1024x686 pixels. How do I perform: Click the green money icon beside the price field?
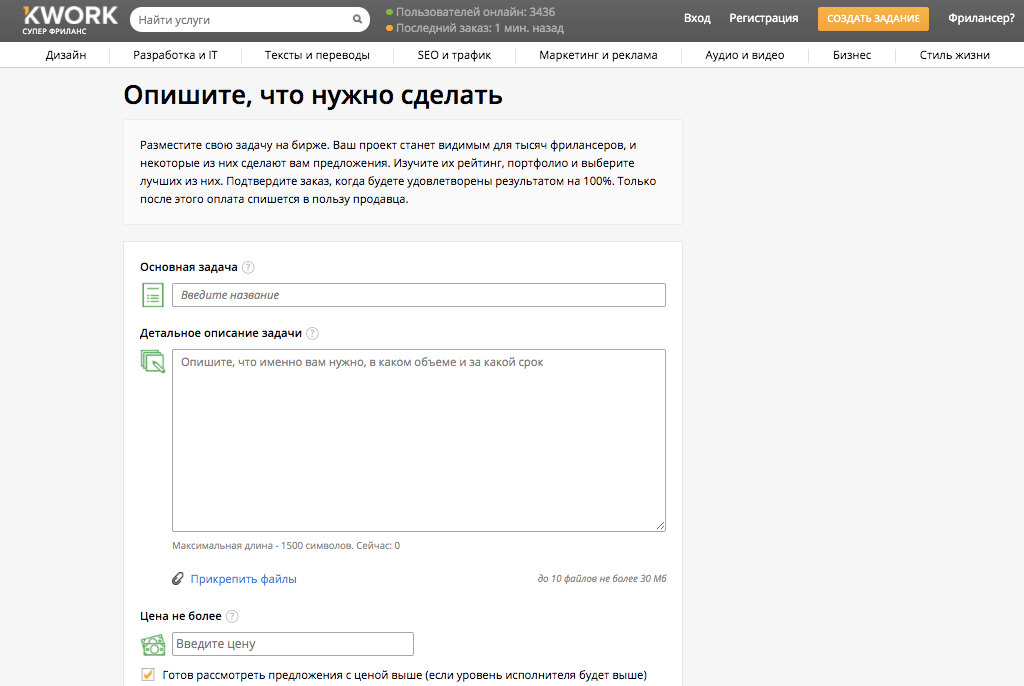tap(153, 644)
